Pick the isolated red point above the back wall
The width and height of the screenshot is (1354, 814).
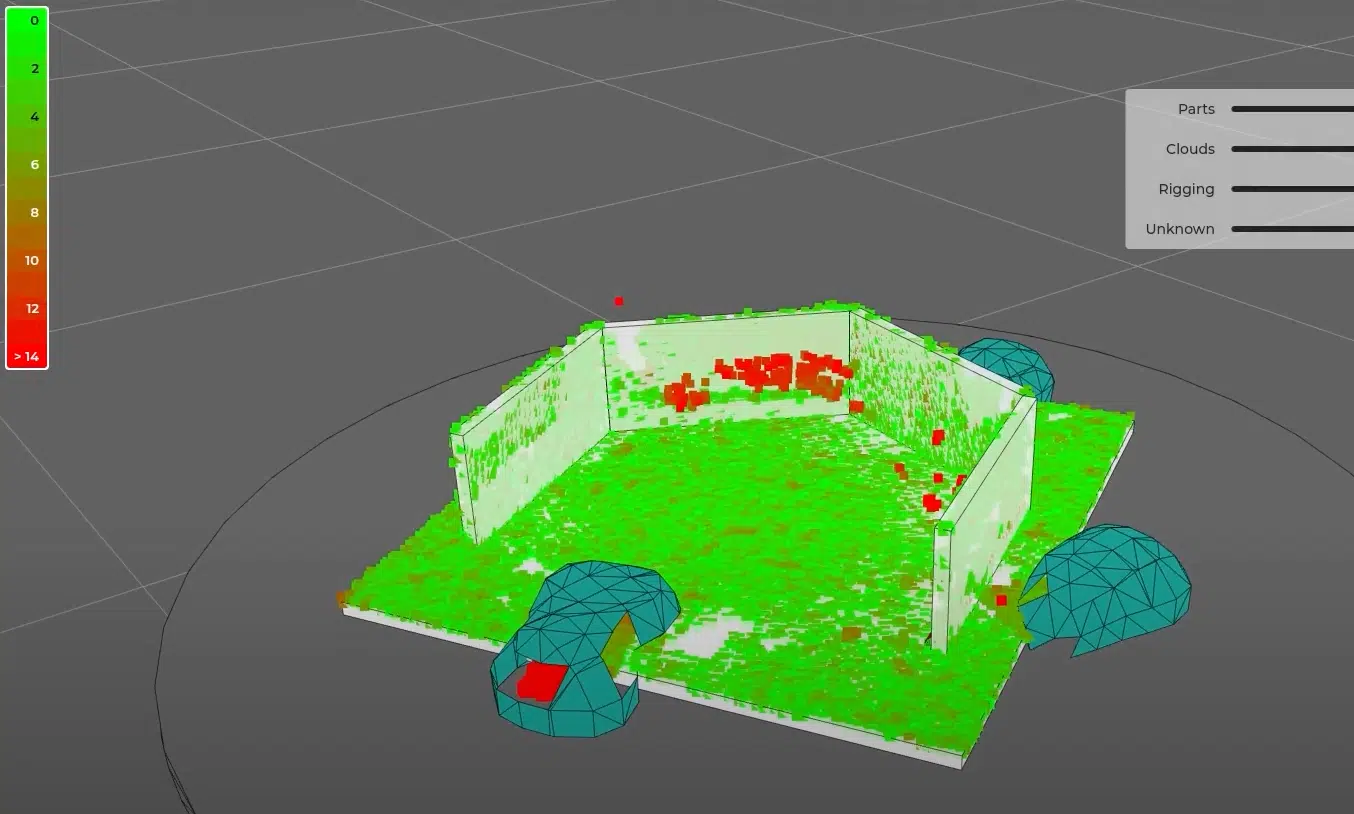(x=619, y=301)
